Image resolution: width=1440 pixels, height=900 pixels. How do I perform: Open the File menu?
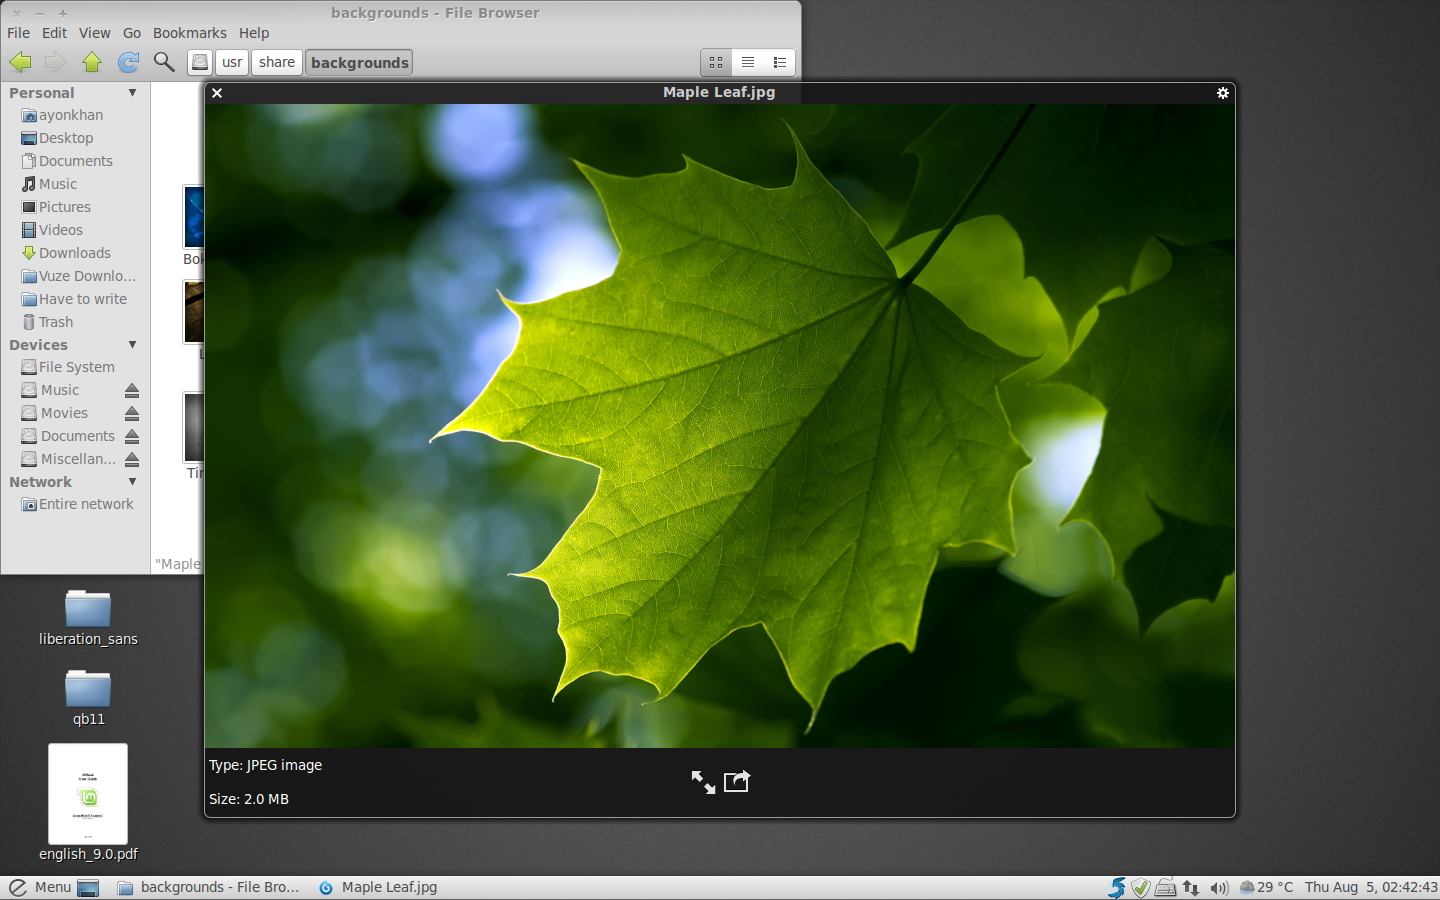18,33
